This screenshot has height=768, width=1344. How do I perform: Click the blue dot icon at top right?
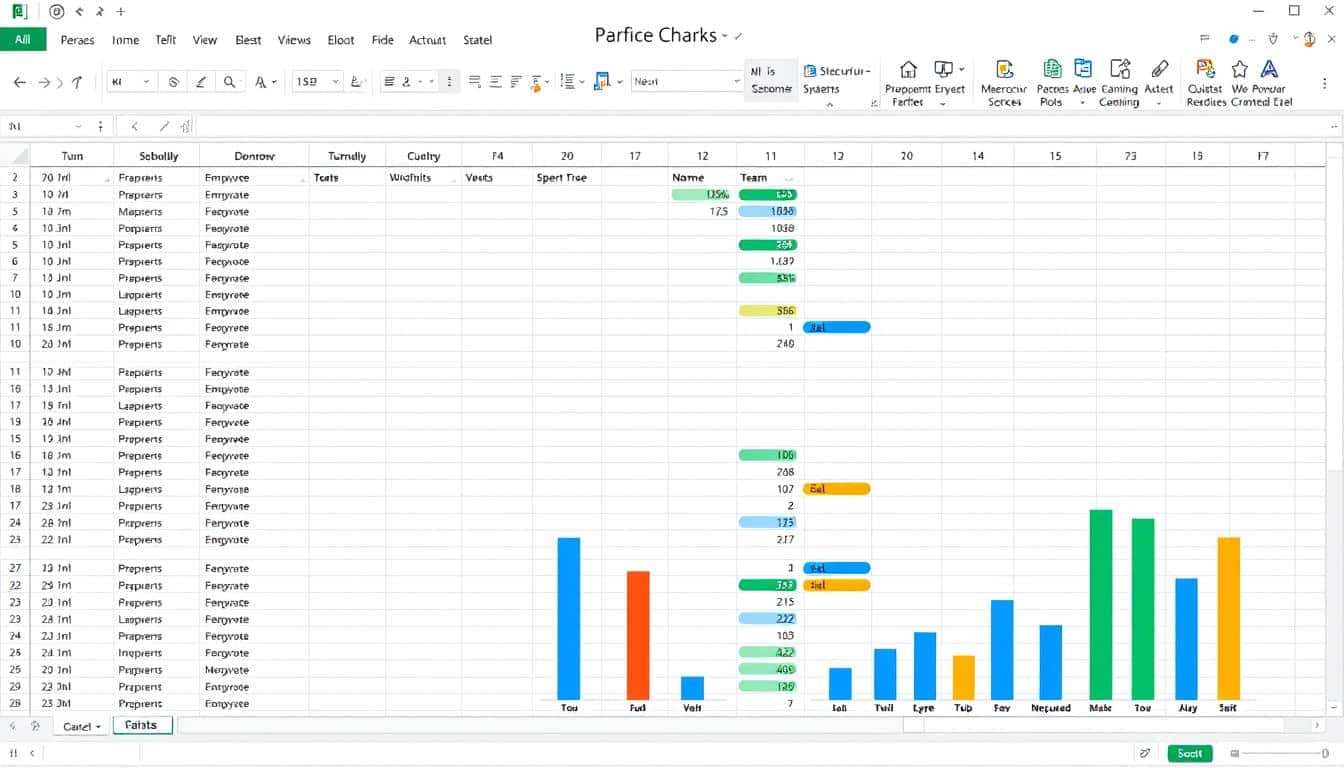pyautogui.click(x=1234, y=39)
